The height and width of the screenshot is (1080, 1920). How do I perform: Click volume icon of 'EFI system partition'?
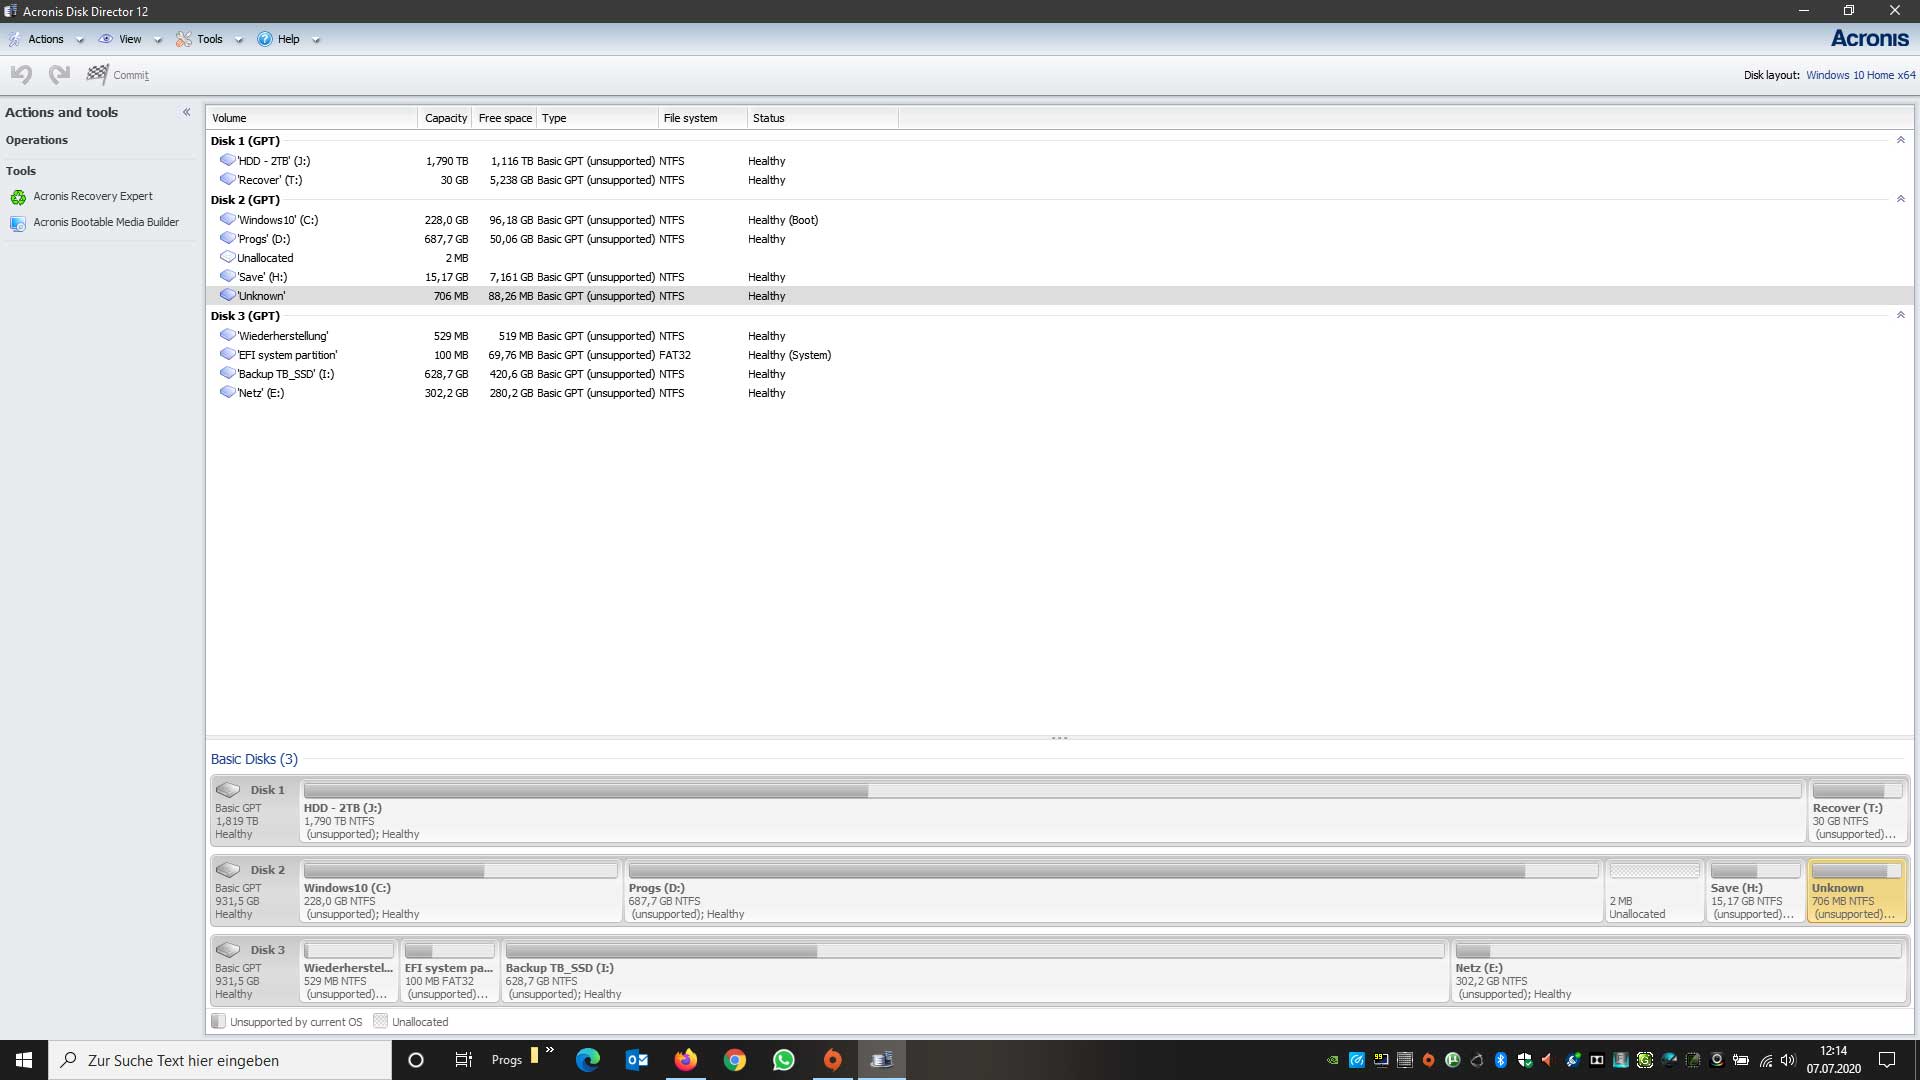228,354
